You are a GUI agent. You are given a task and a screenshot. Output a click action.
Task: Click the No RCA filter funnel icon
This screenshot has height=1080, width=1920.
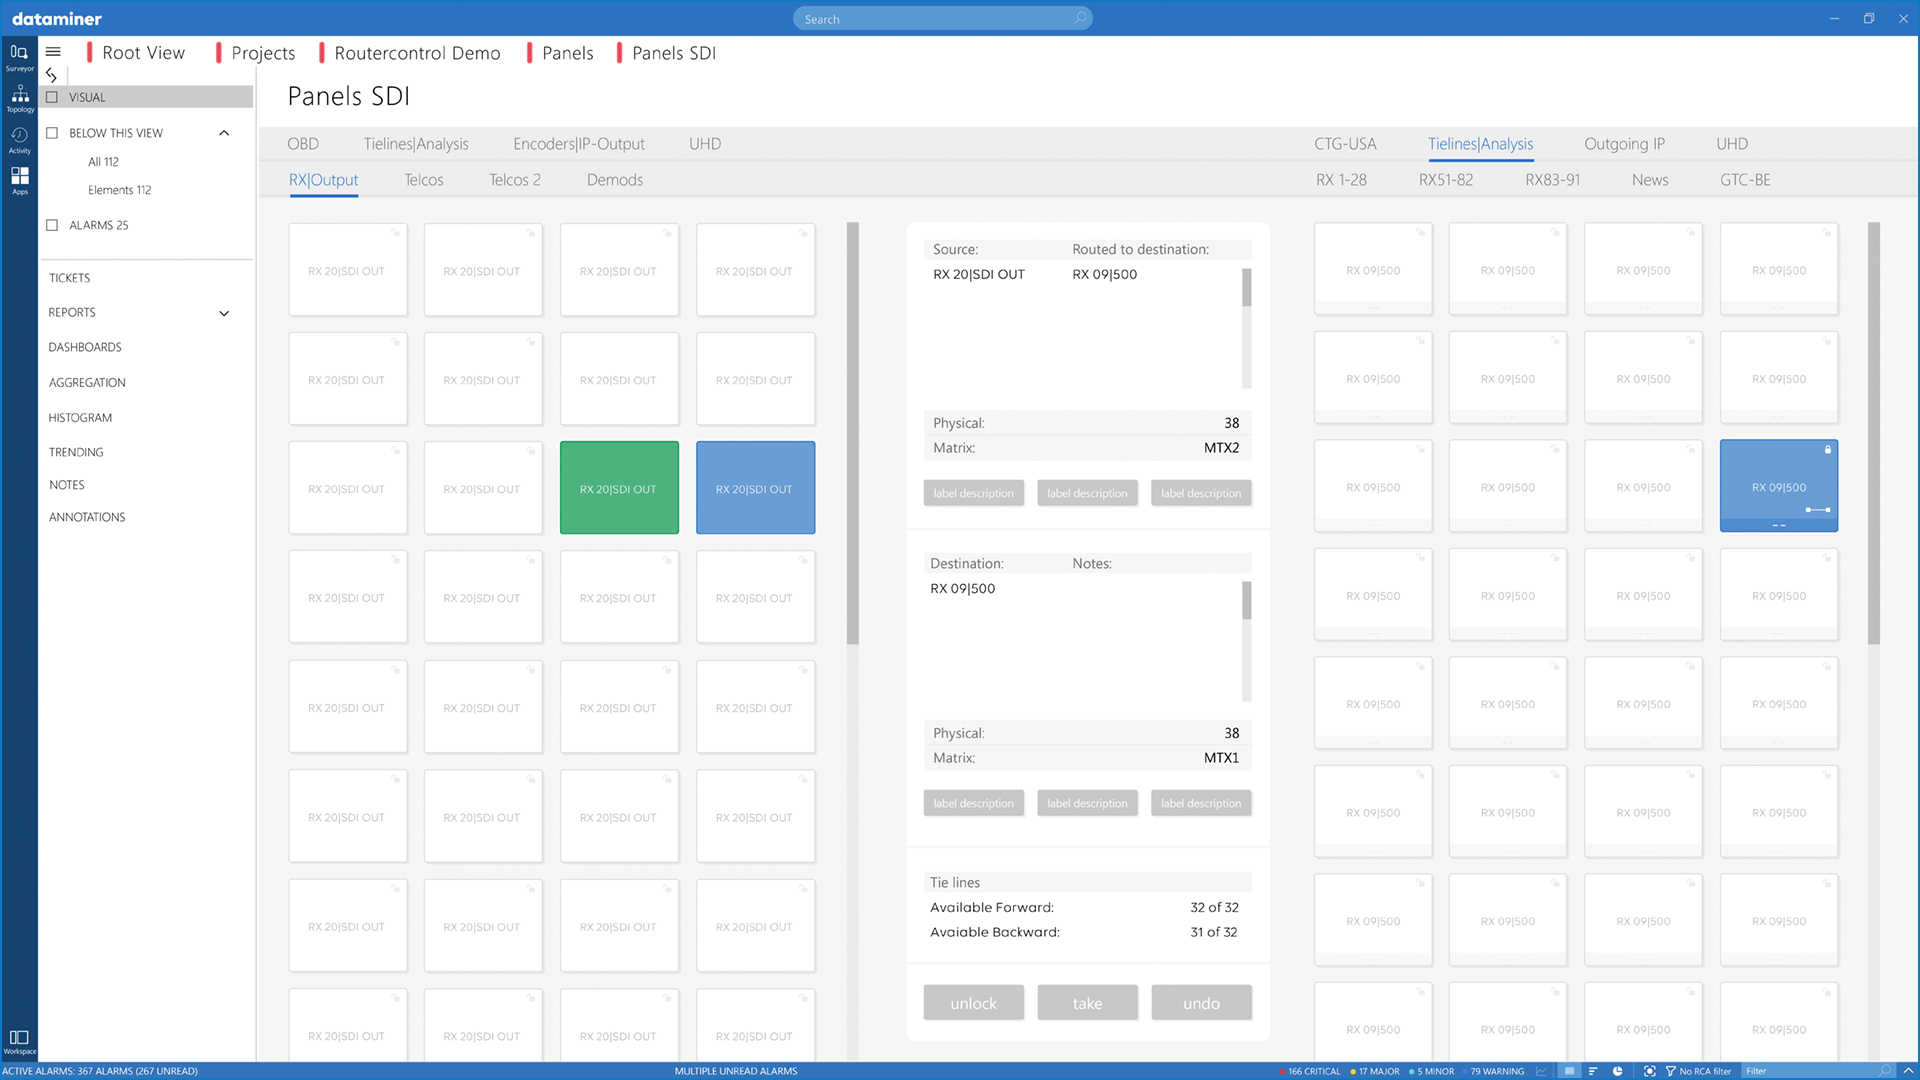click(x=1670, y=1071)
